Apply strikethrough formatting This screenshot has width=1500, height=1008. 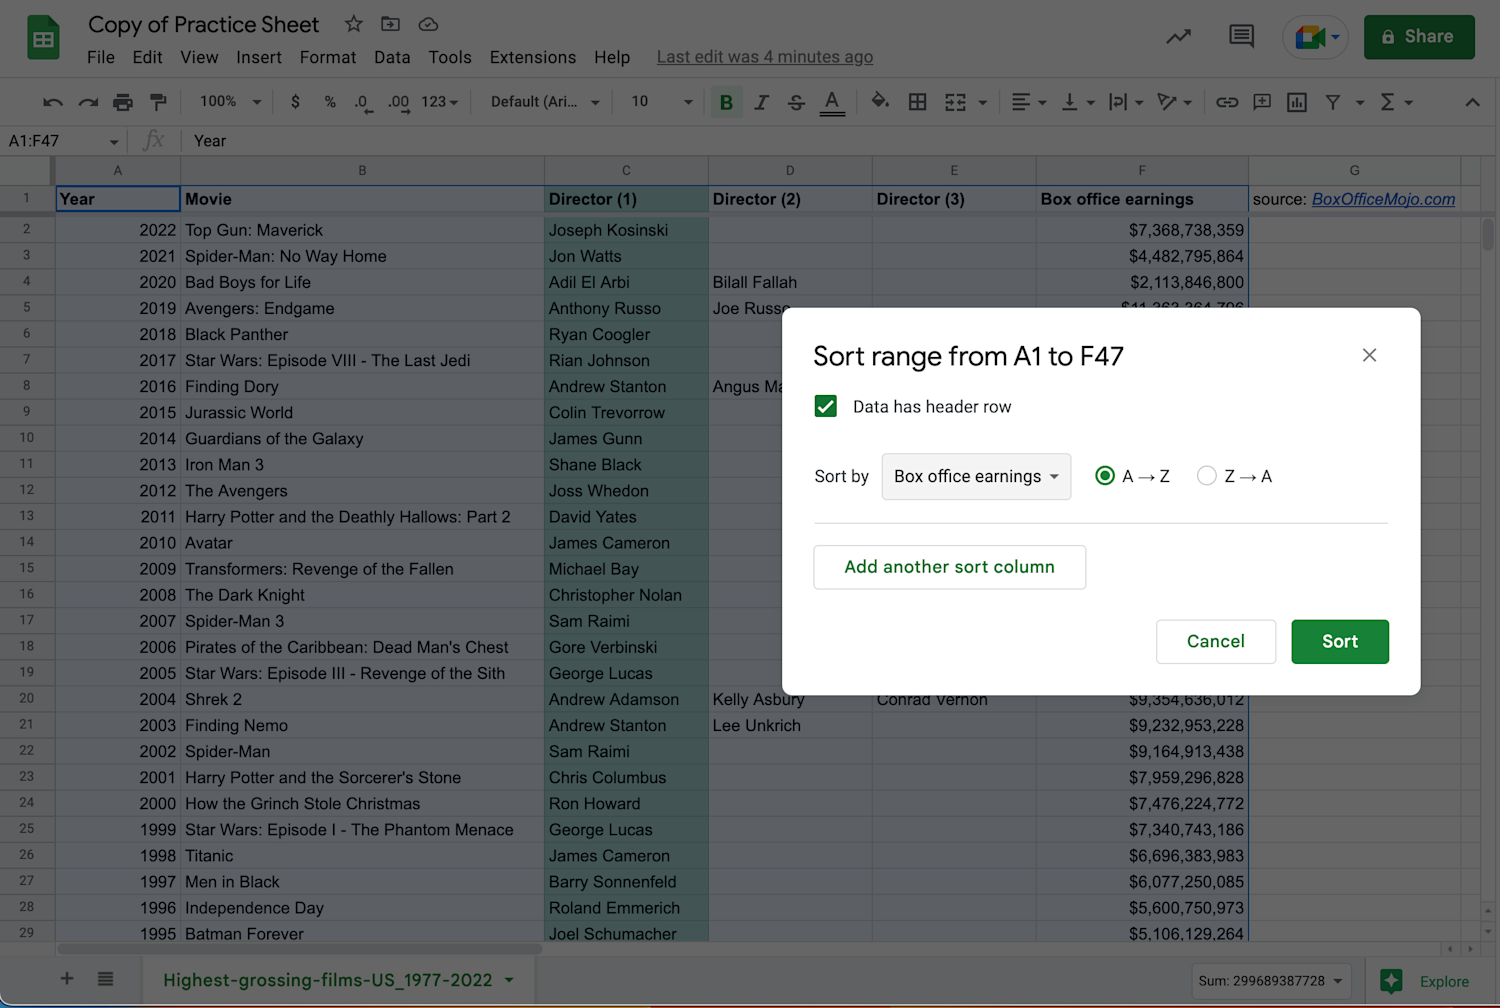click(796, 102)
